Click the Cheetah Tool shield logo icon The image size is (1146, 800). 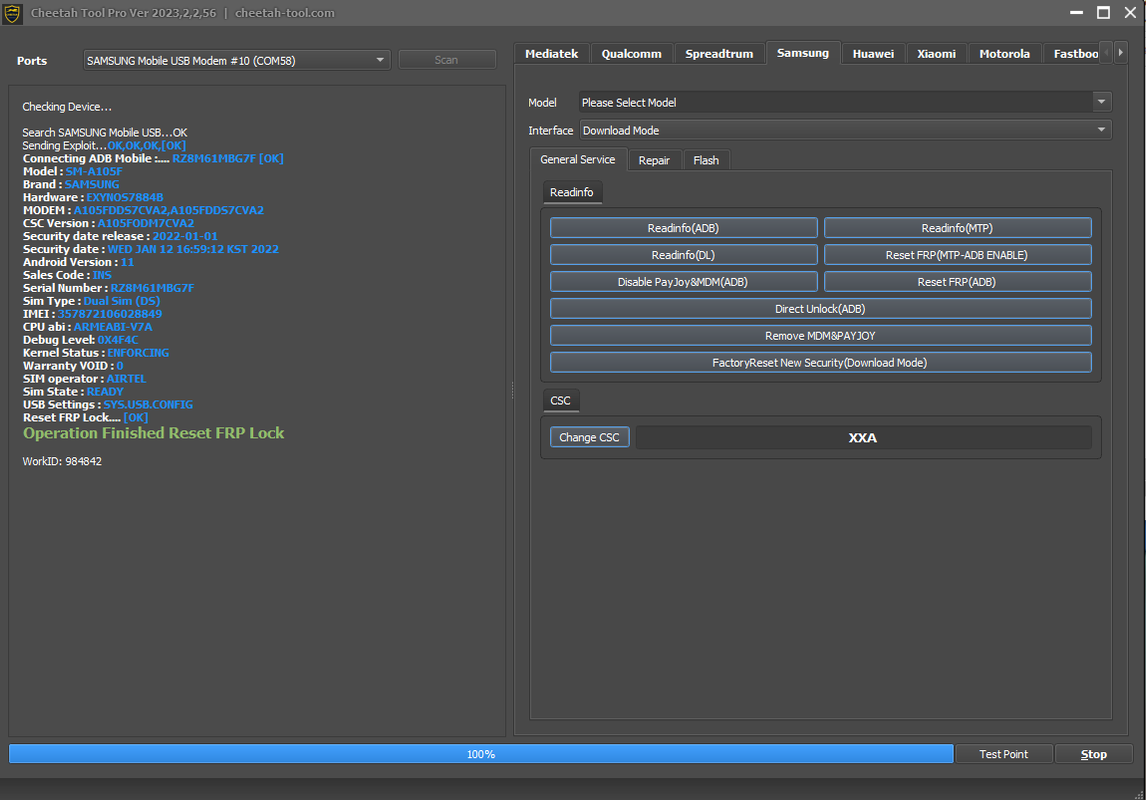pos(12,13)
